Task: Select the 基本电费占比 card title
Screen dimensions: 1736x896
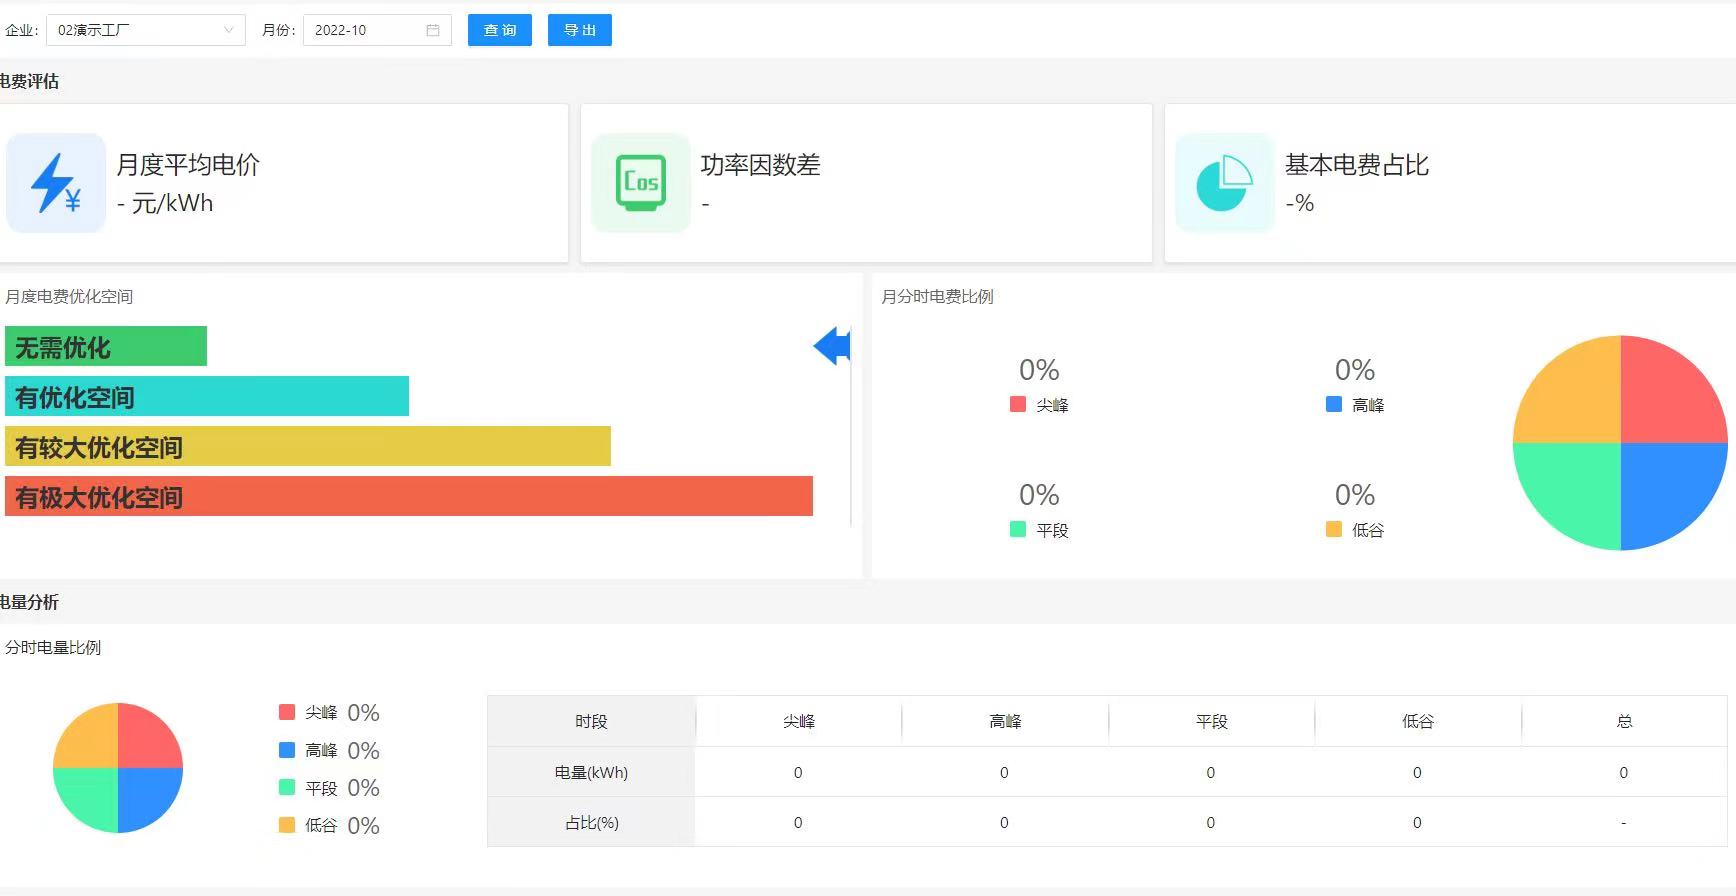Action: (1357, 164)
